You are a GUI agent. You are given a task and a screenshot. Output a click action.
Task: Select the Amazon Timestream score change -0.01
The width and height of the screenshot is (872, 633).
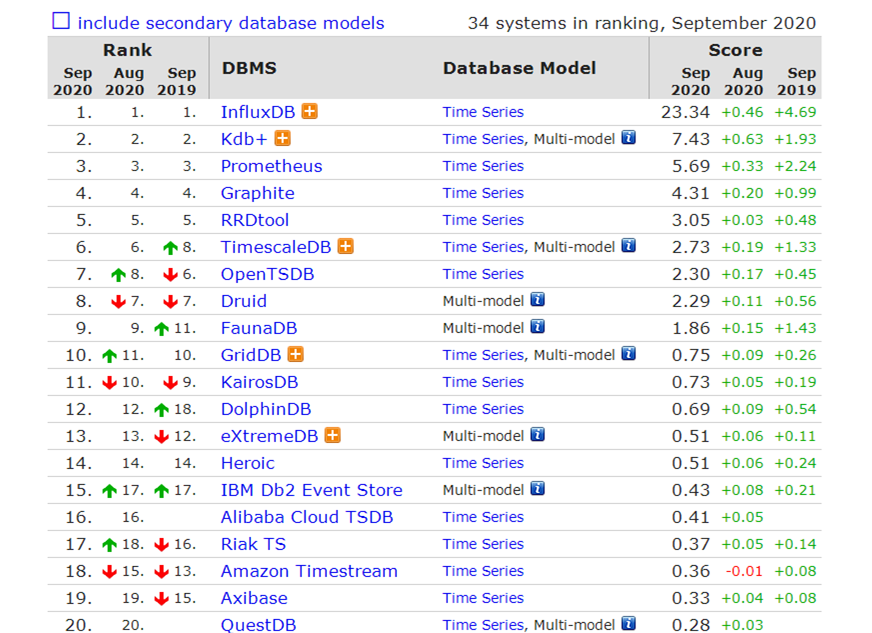744,571
